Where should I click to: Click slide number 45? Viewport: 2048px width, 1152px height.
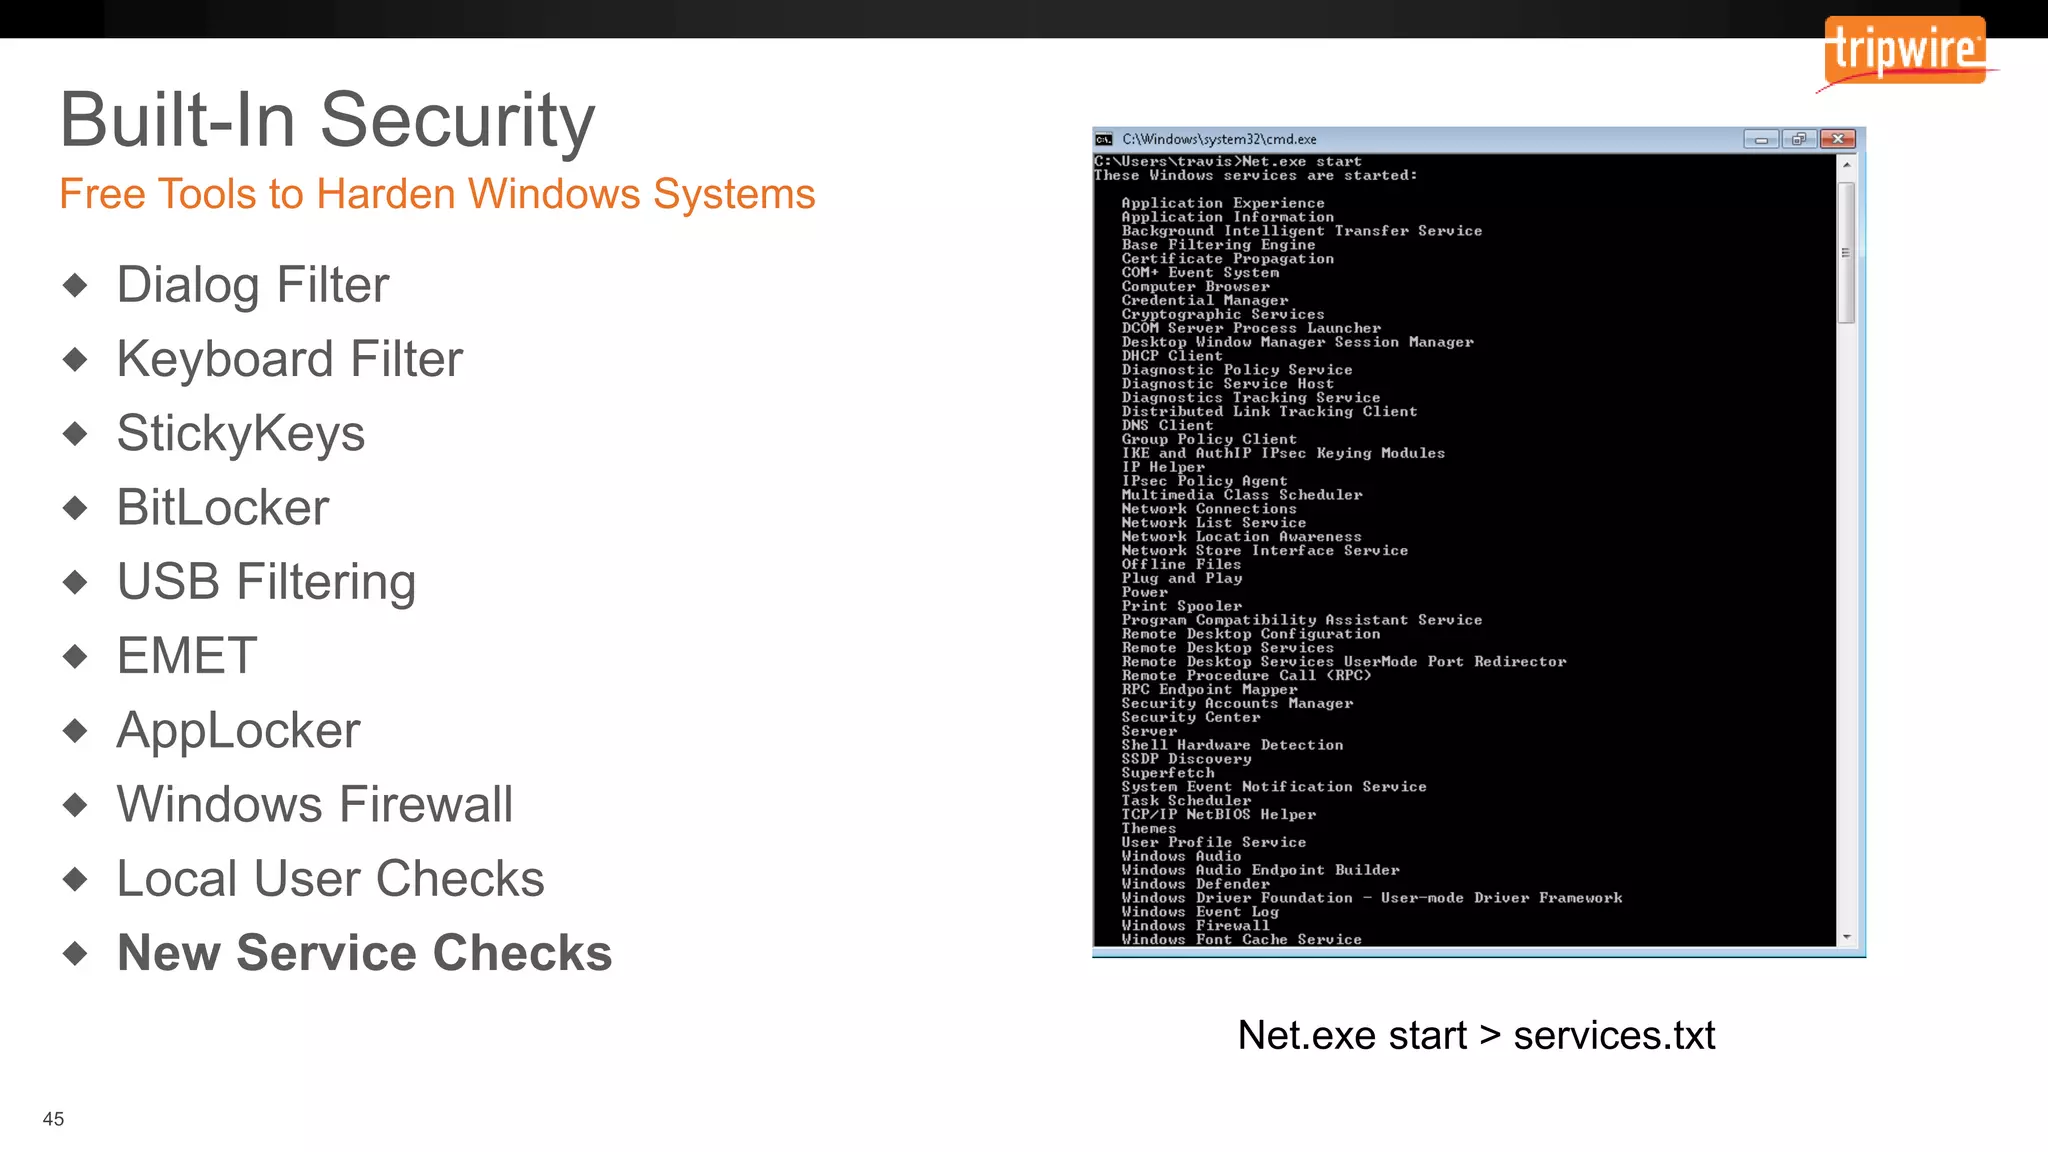[x=53, y=1119]
